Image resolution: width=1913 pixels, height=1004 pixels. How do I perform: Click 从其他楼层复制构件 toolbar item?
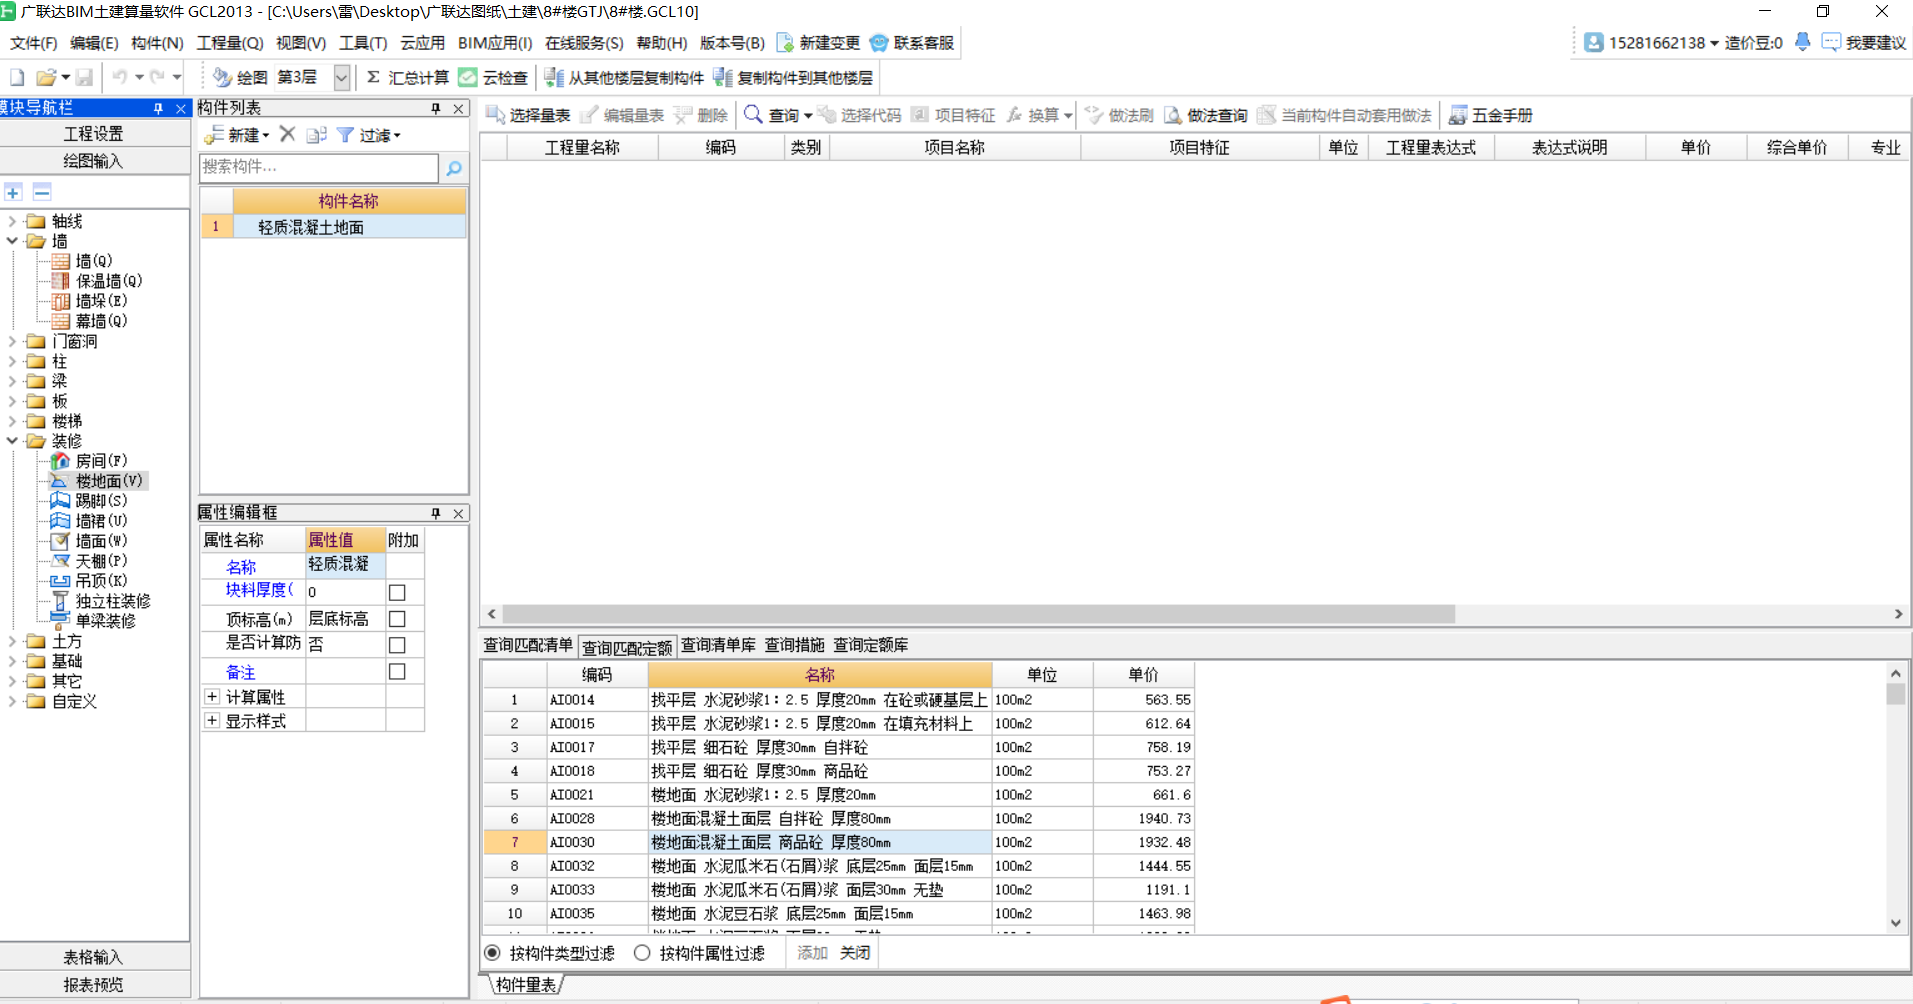pos(624,77)
